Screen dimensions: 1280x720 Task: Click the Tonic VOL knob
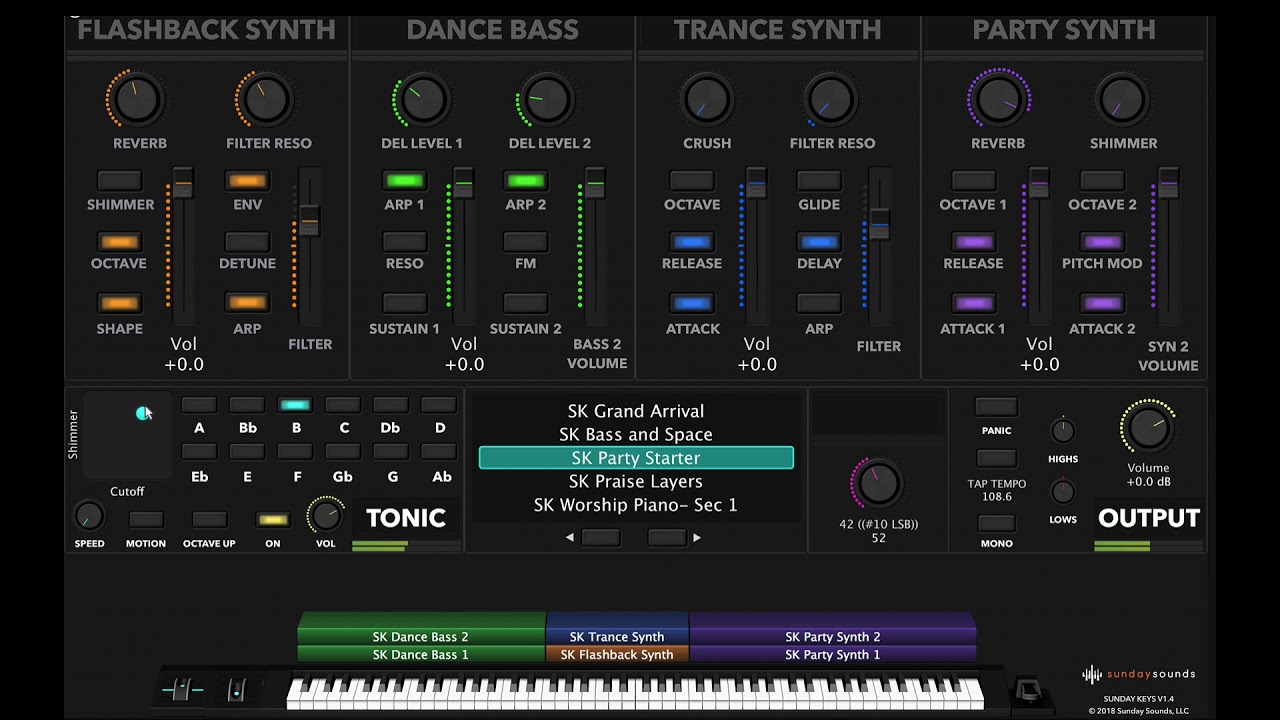(325, 516)
